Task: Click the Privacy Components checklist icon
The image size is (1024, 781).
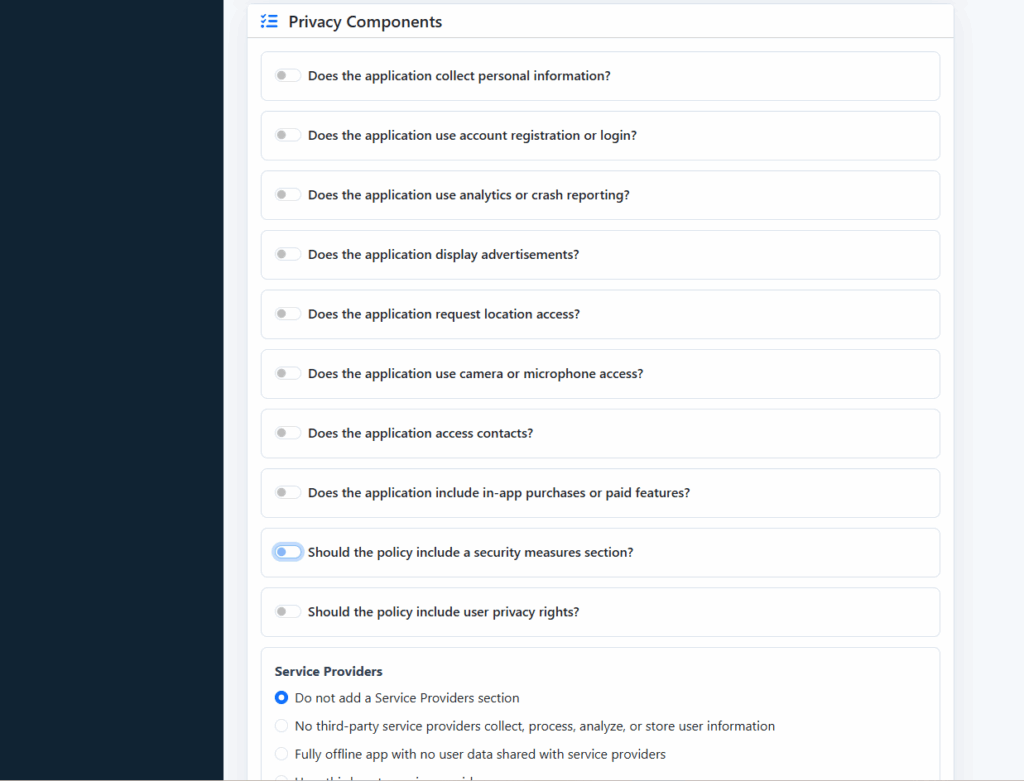Action: tap(269, 22)
